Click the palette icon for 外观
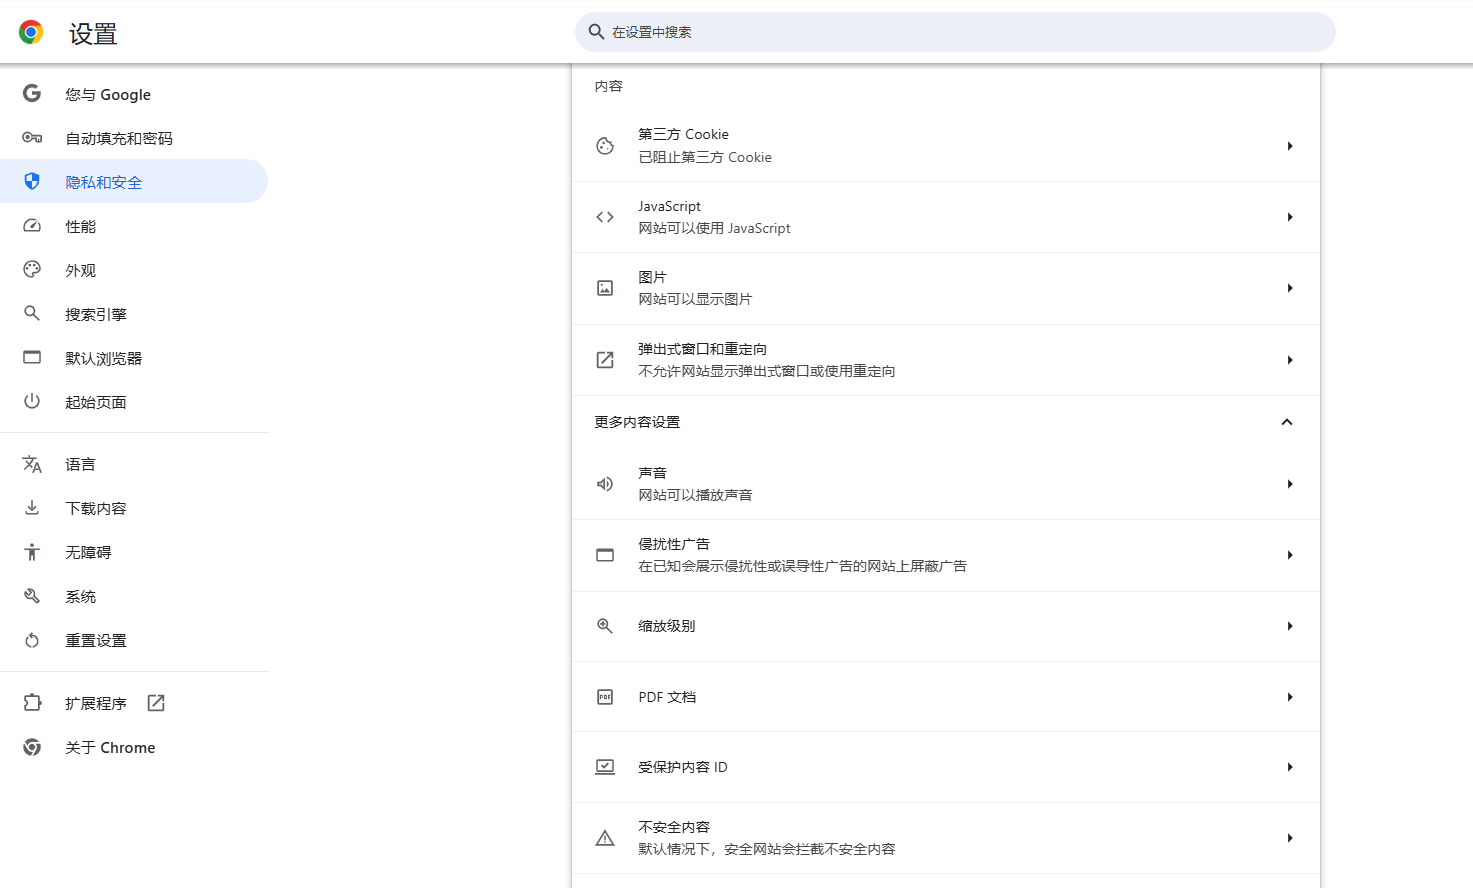1473x888 pixels. coord(32,270)
